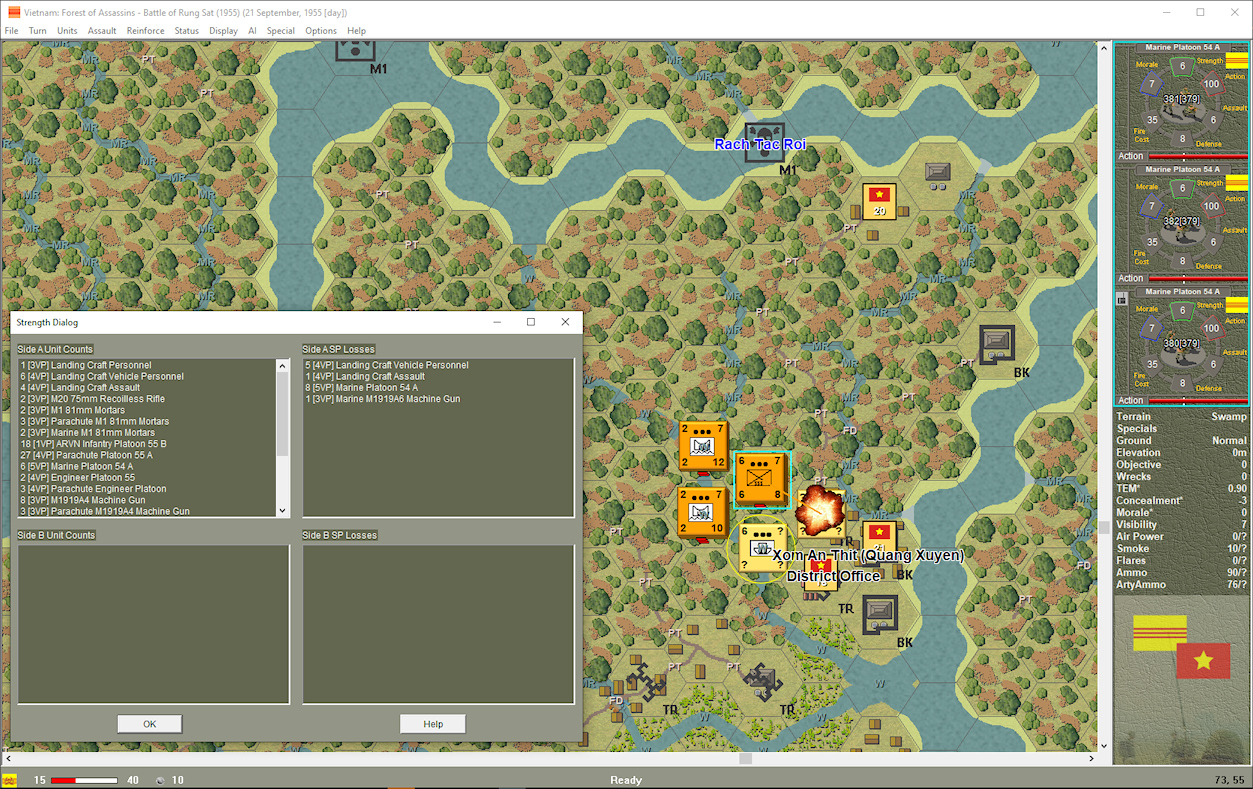This screenshot has width=1253, height=789.
Task: Click the flag icon on the second Marine Platoon card
Action: [1236, 183]
